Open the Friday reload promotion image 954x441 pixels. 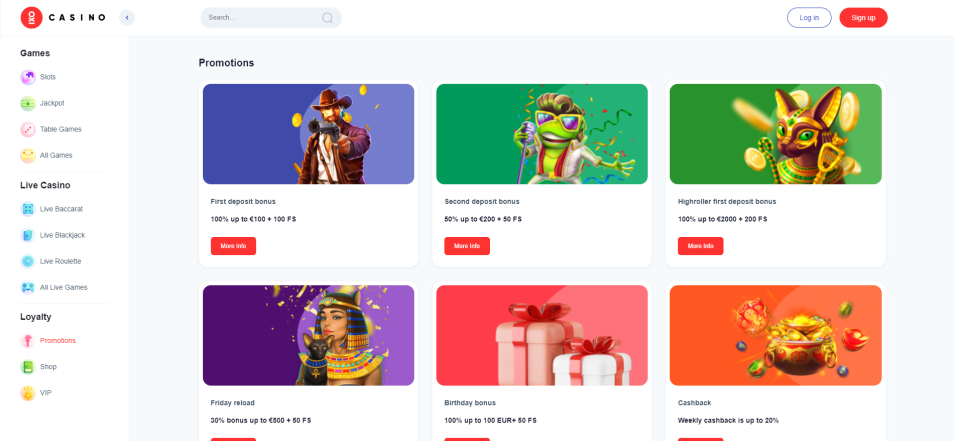click(x=308, y=335)
